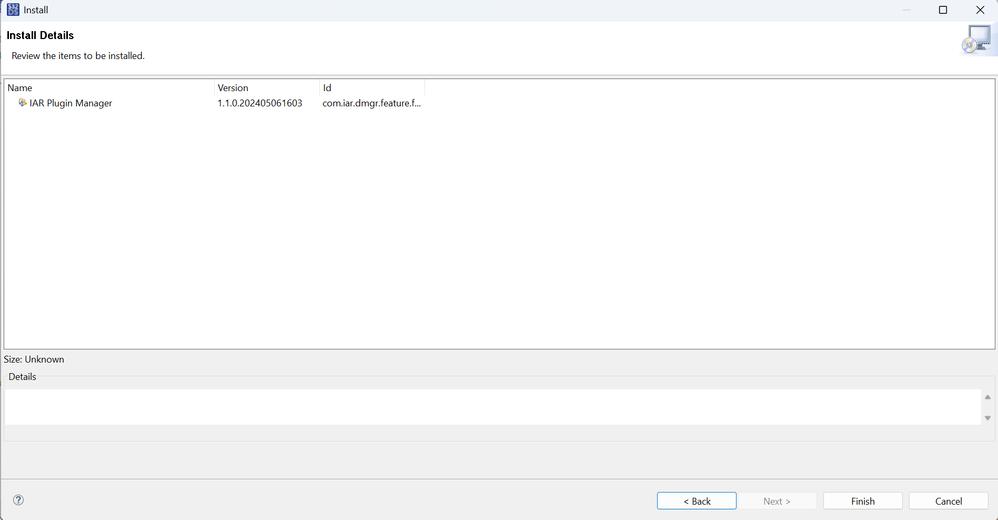
Task: Click the IAR Plugin Manager feature icon
Action: pos(22,102)
